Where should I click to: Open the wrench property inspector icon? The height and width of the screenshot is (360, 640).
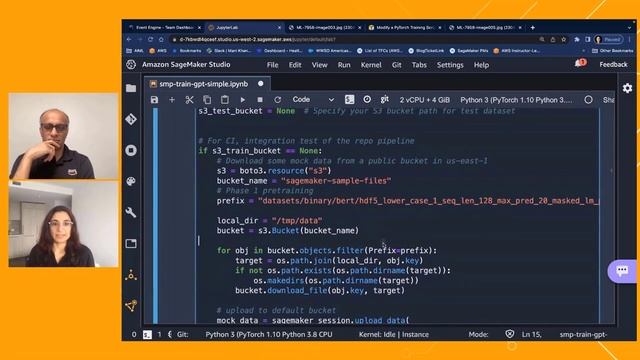(131, 212)
